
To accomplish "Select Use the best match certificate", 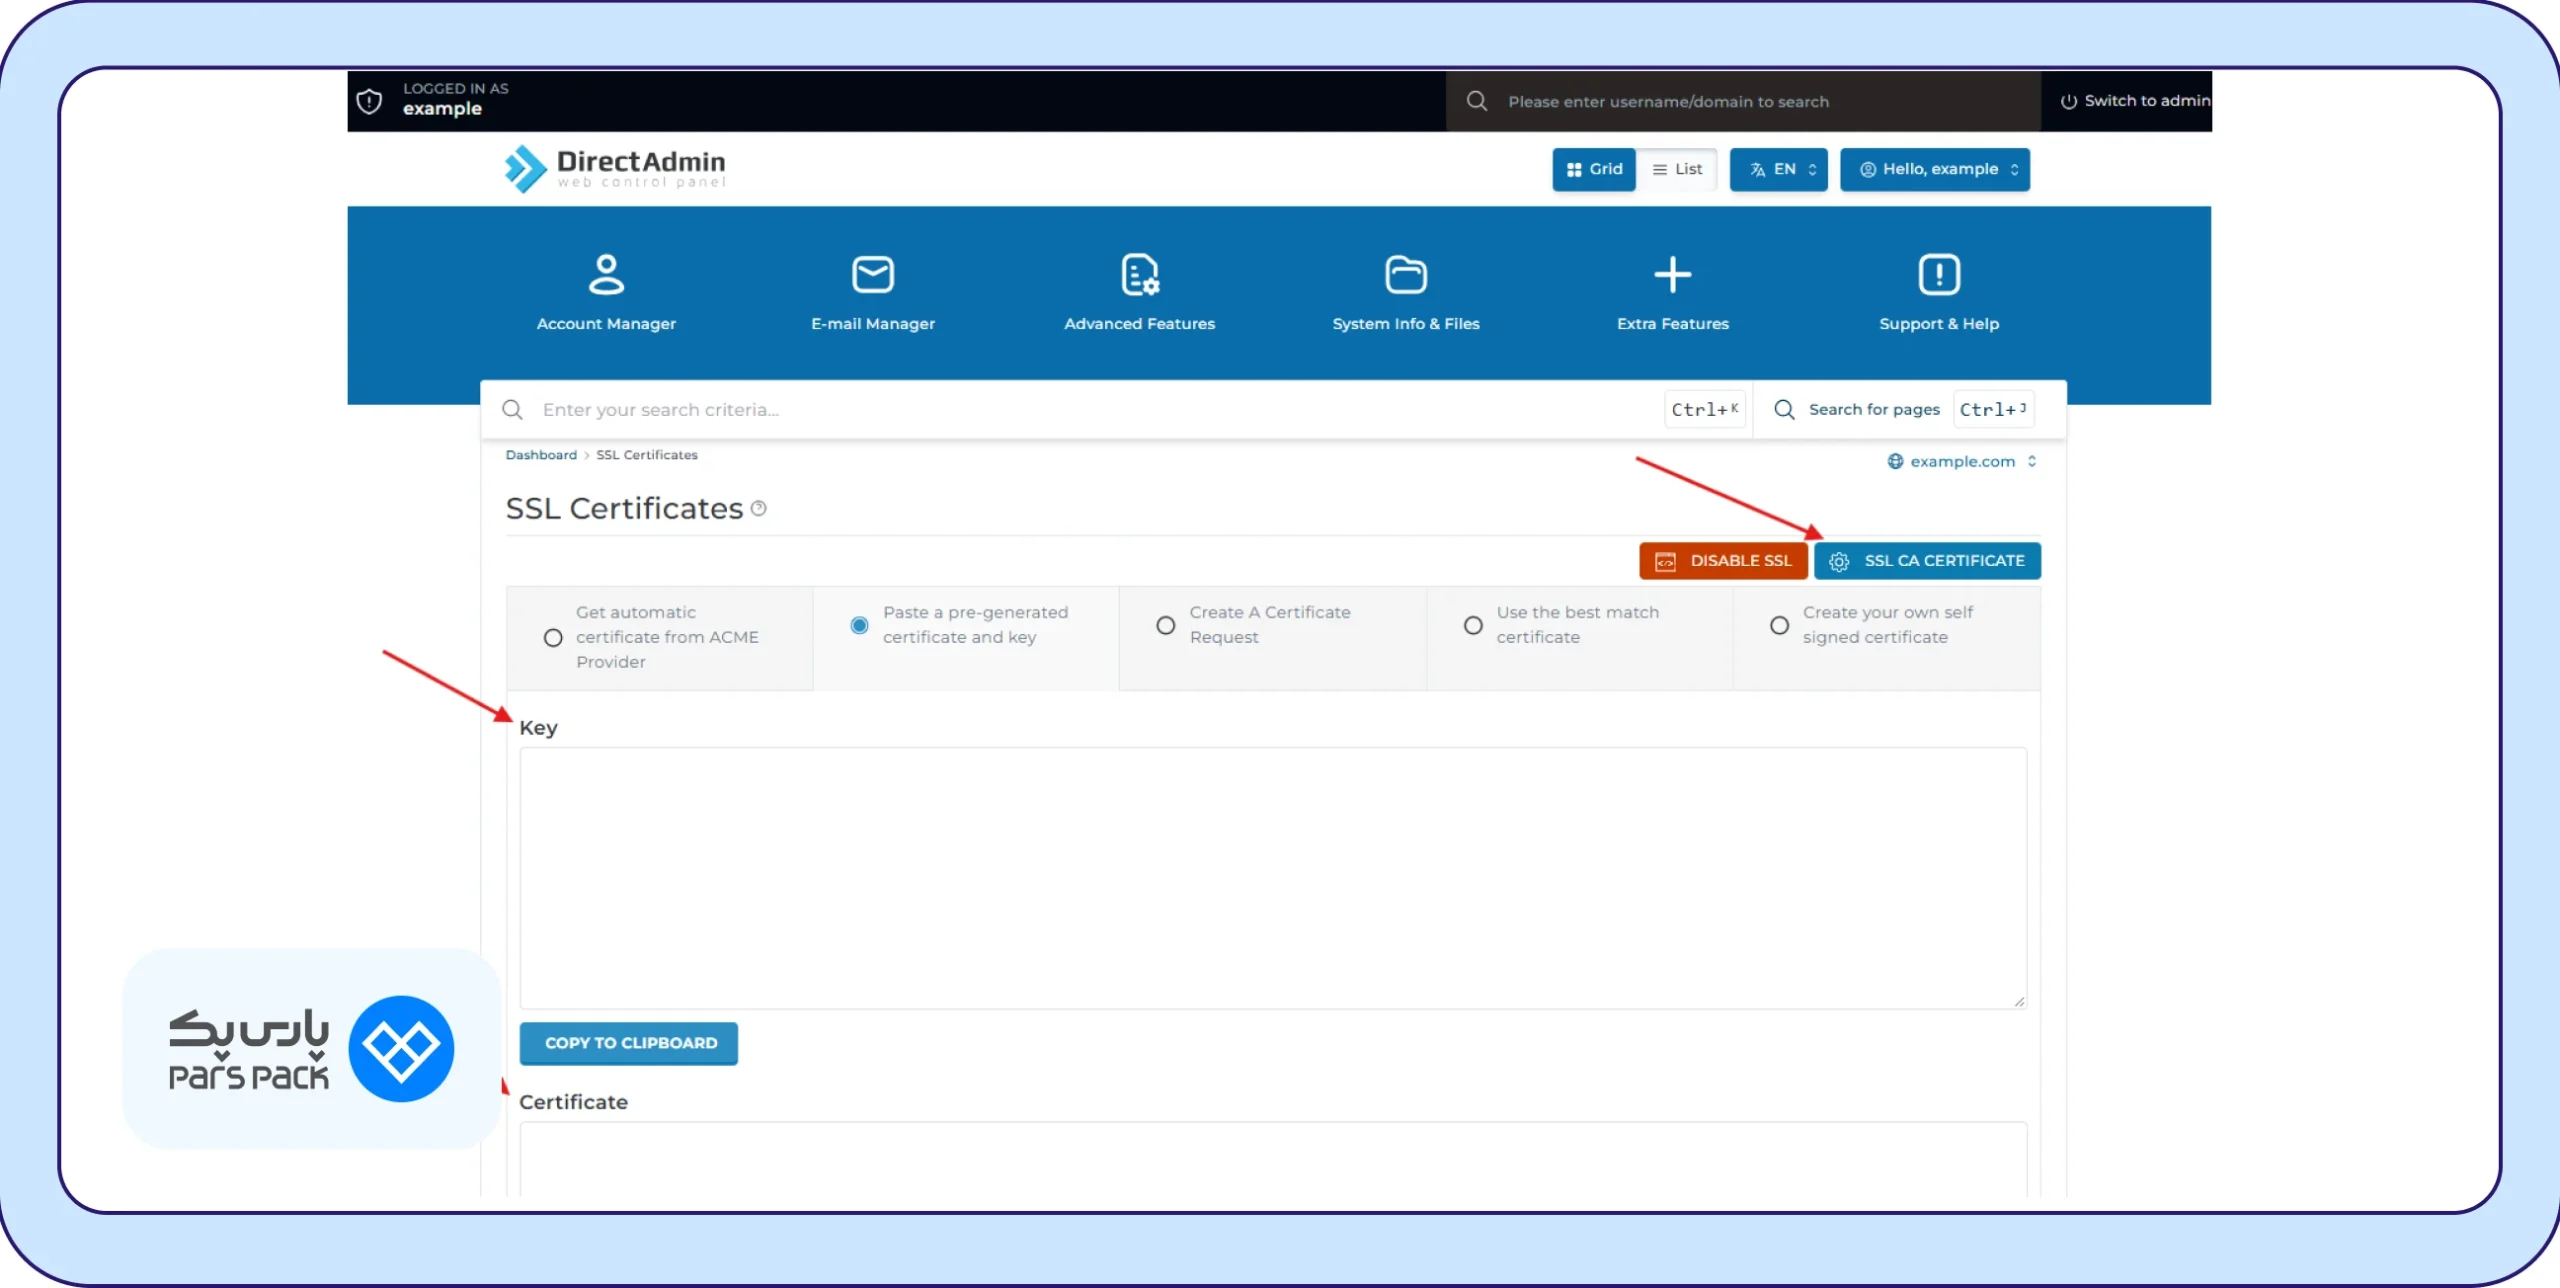I will pos(1473,625).
